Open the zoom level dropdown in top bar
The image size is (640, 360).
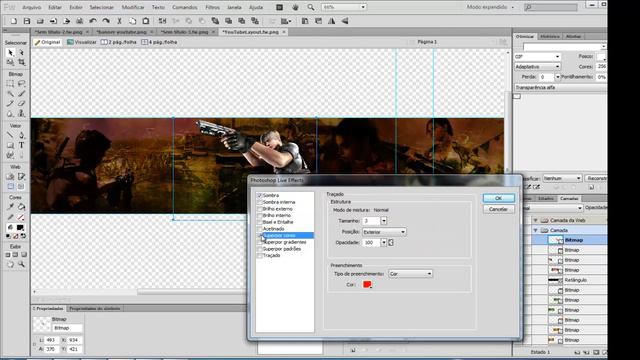pos(363,7)
